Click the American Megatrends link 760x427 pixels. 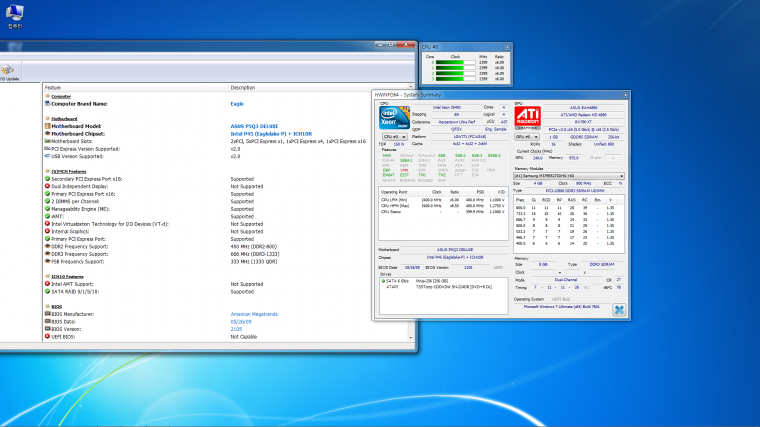[x=254, y=314]
